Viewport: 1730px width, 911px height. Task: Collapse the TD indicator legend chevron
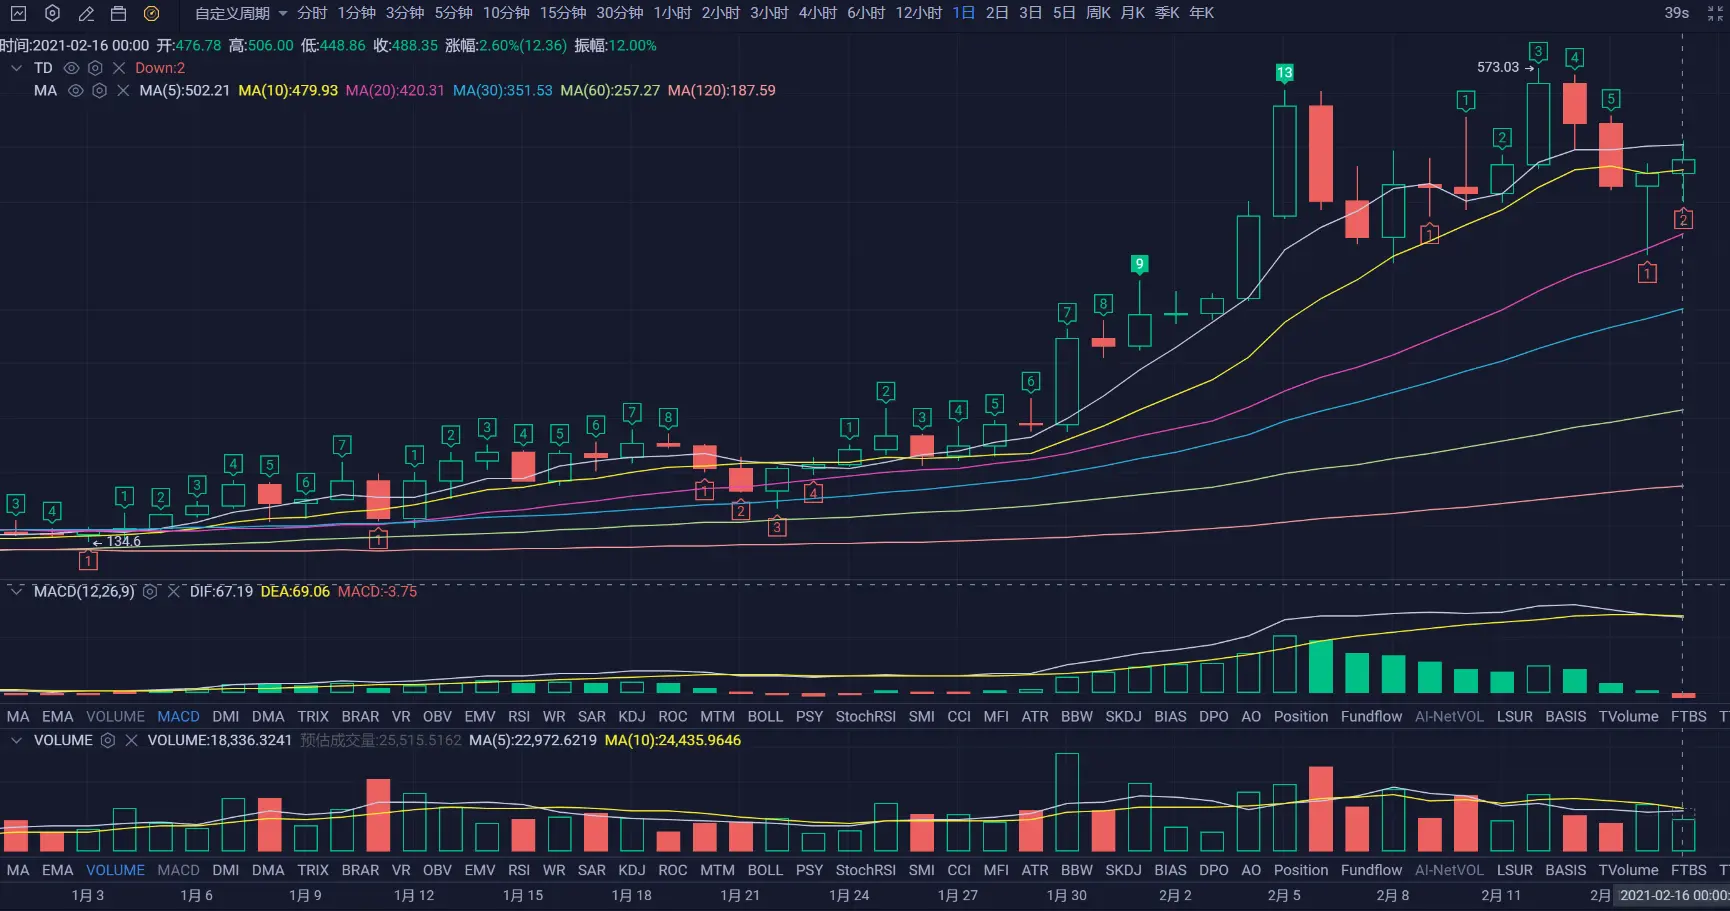16,68
